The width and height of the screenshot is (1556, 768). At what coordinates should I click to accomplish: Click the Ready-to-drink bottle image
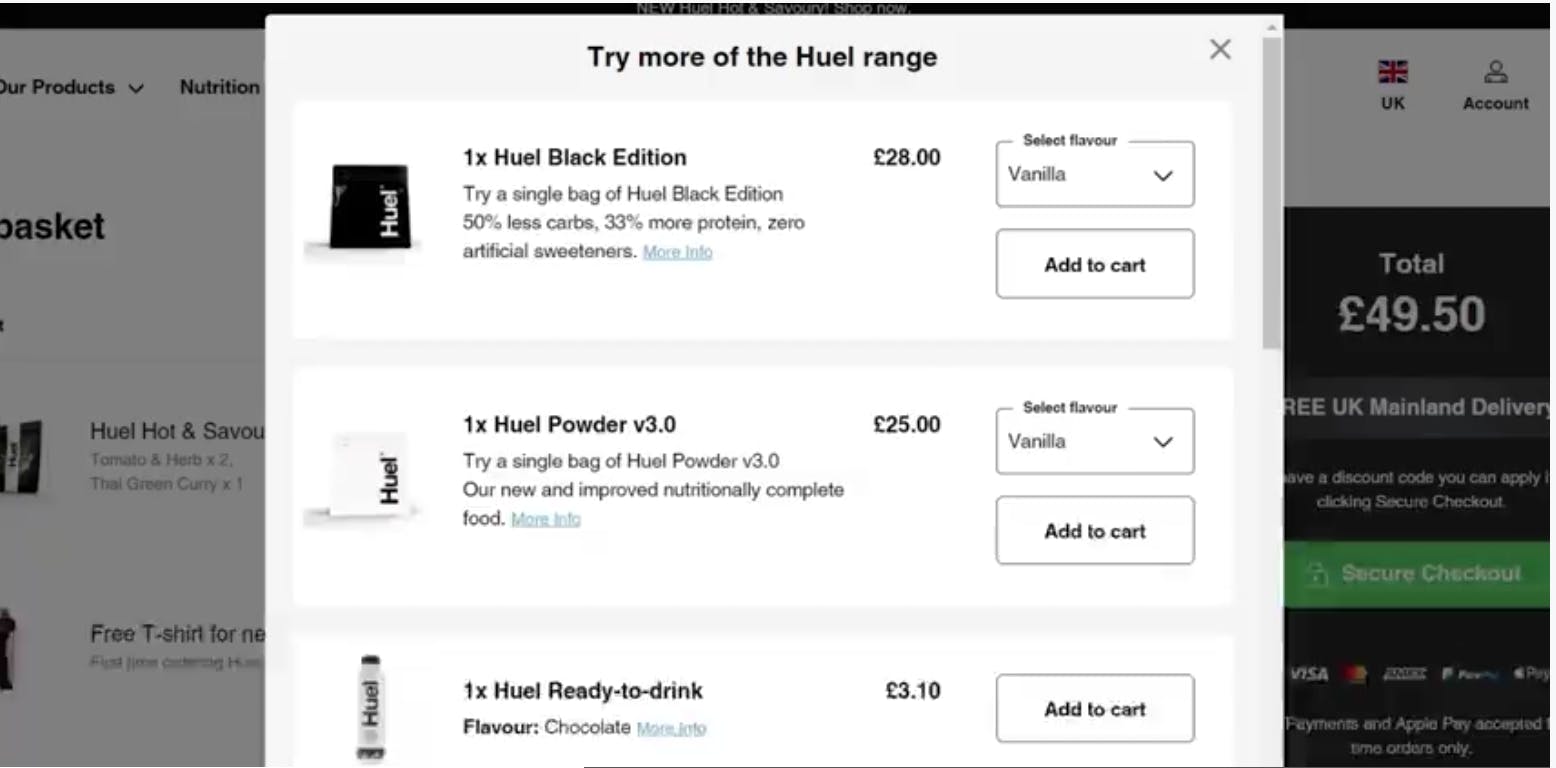(x=371, y=706)
